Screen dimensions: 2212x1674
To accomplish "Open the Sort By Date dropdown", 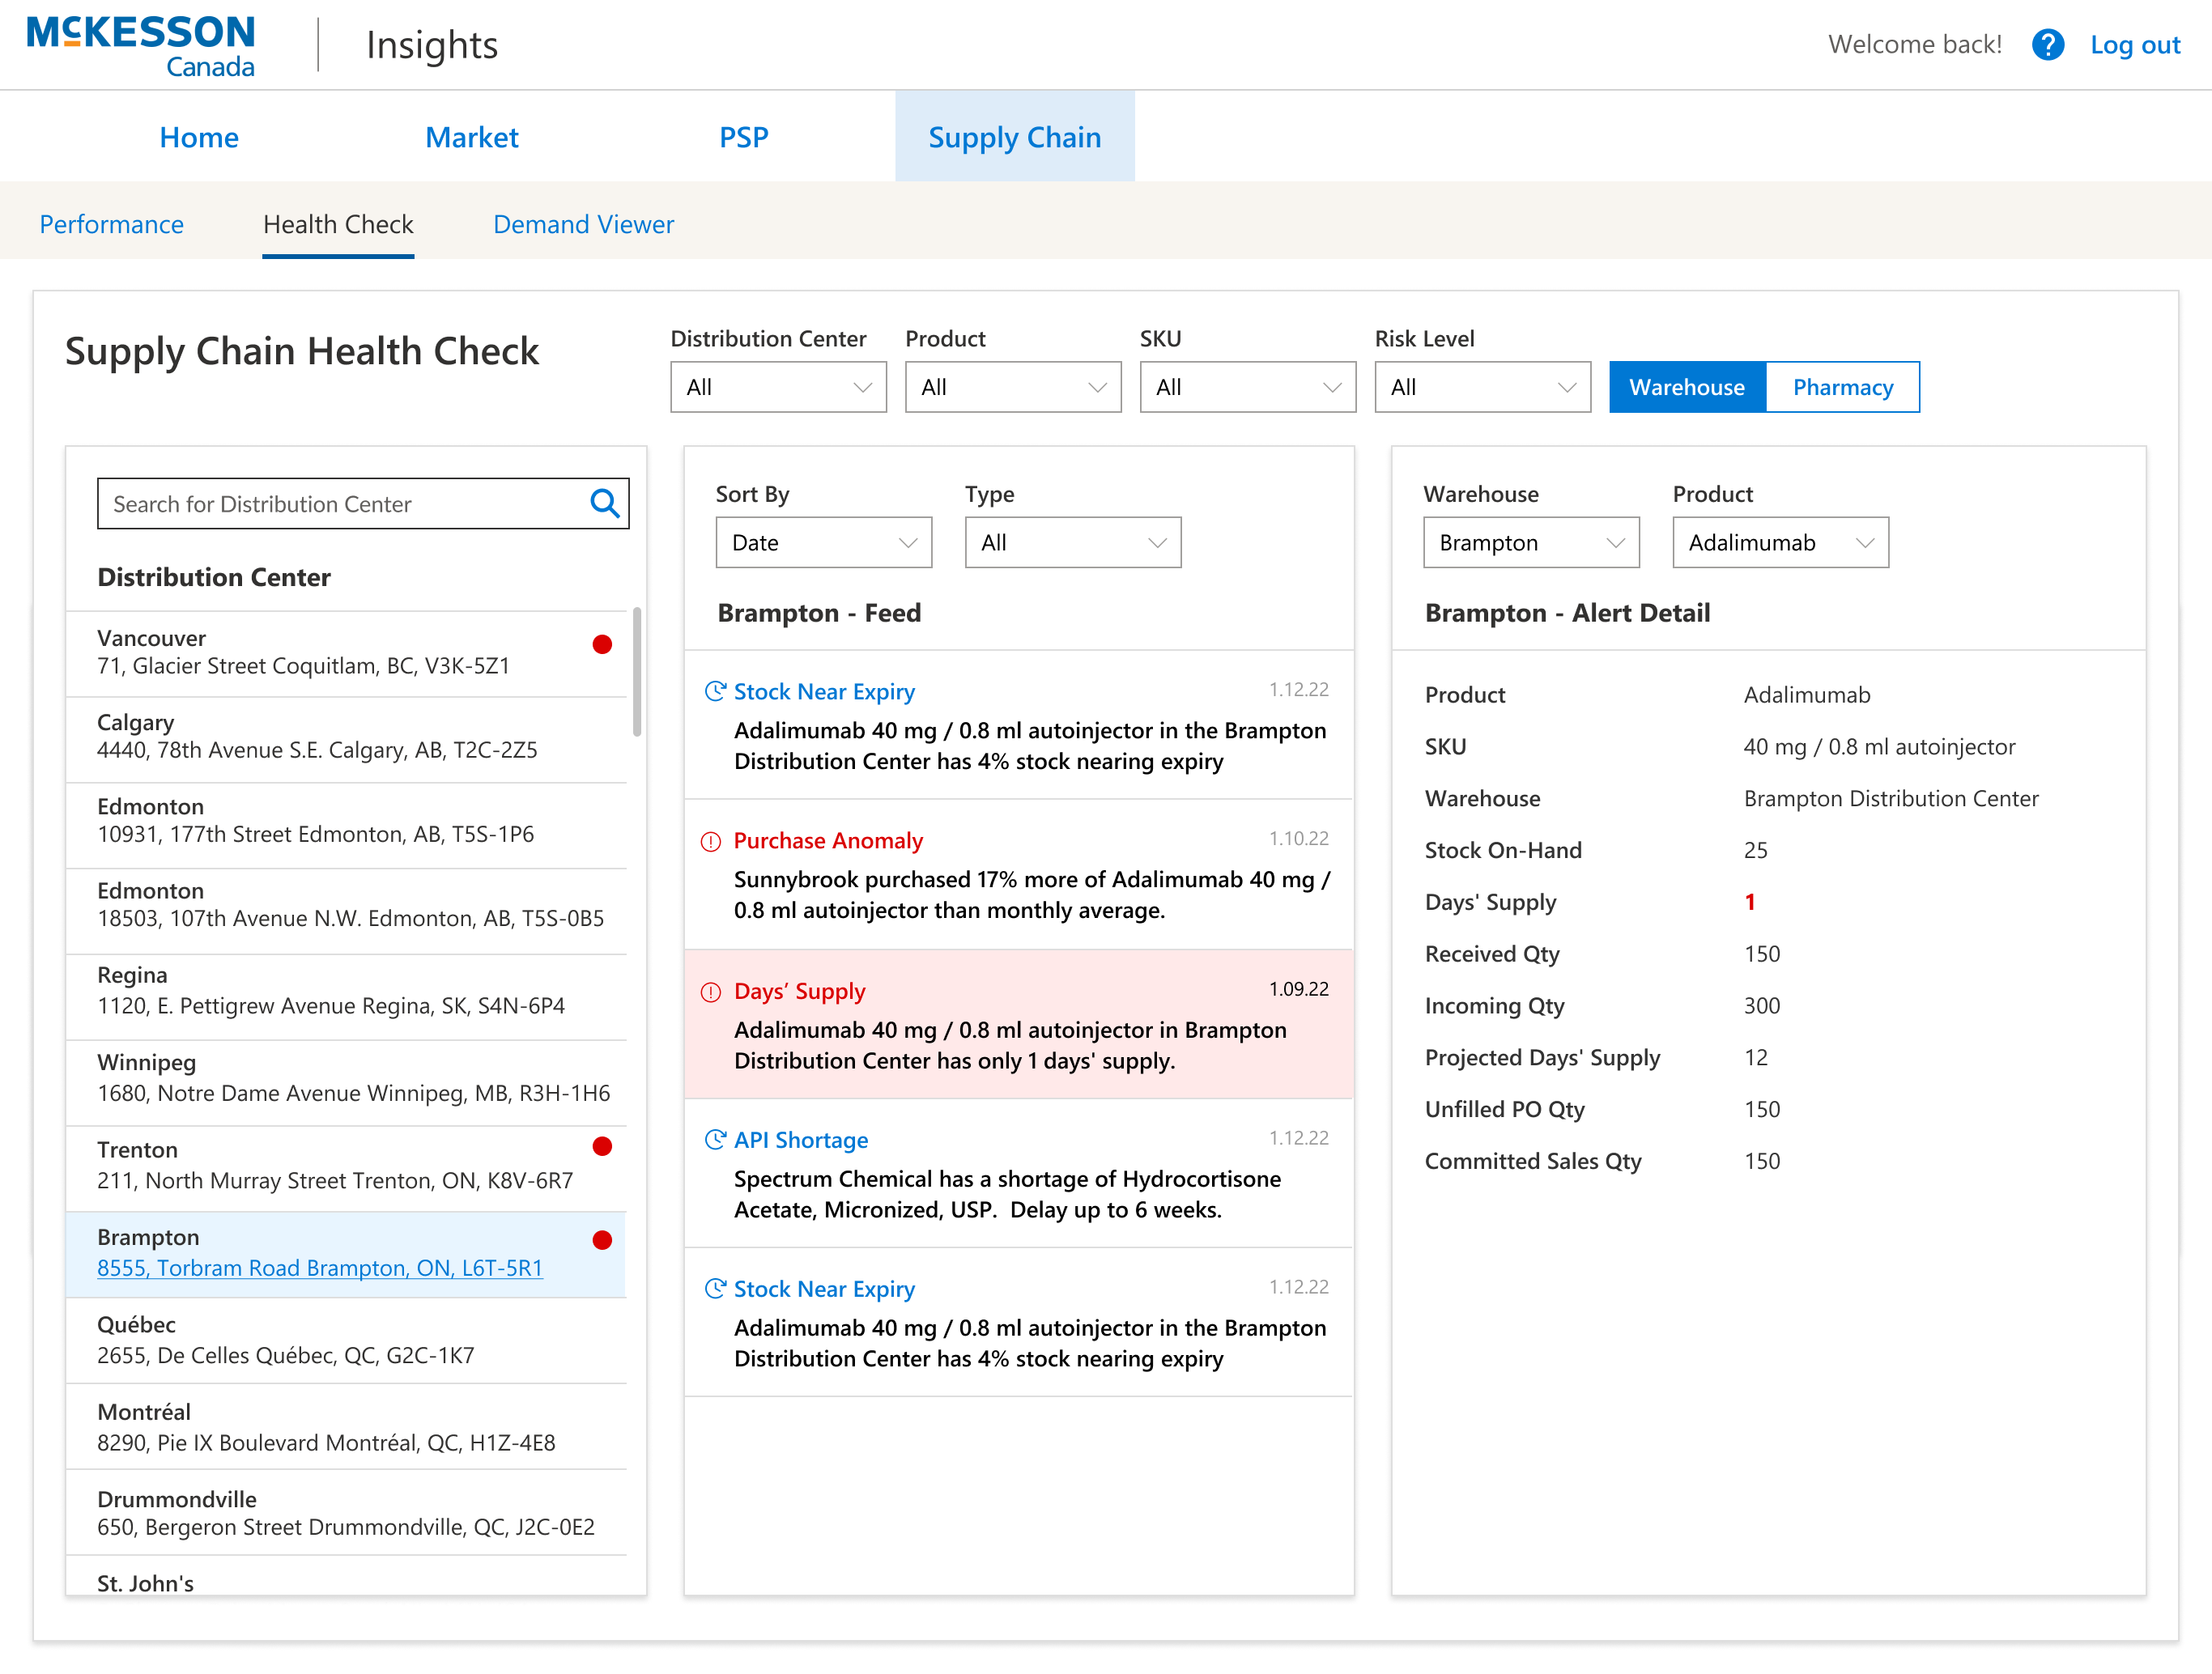I will (x=823, y=542).
